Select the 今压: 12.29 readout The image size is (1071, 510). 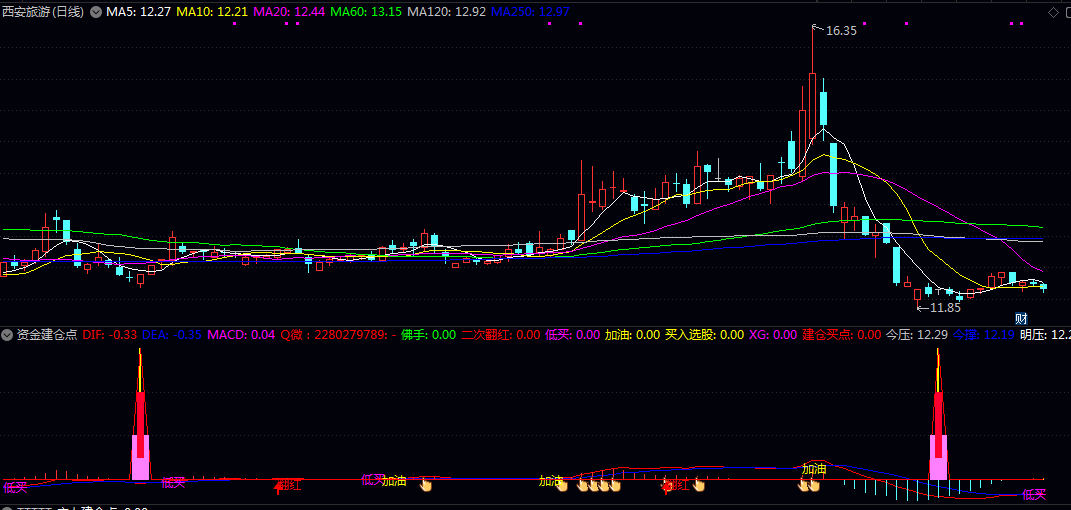[917, 335]
